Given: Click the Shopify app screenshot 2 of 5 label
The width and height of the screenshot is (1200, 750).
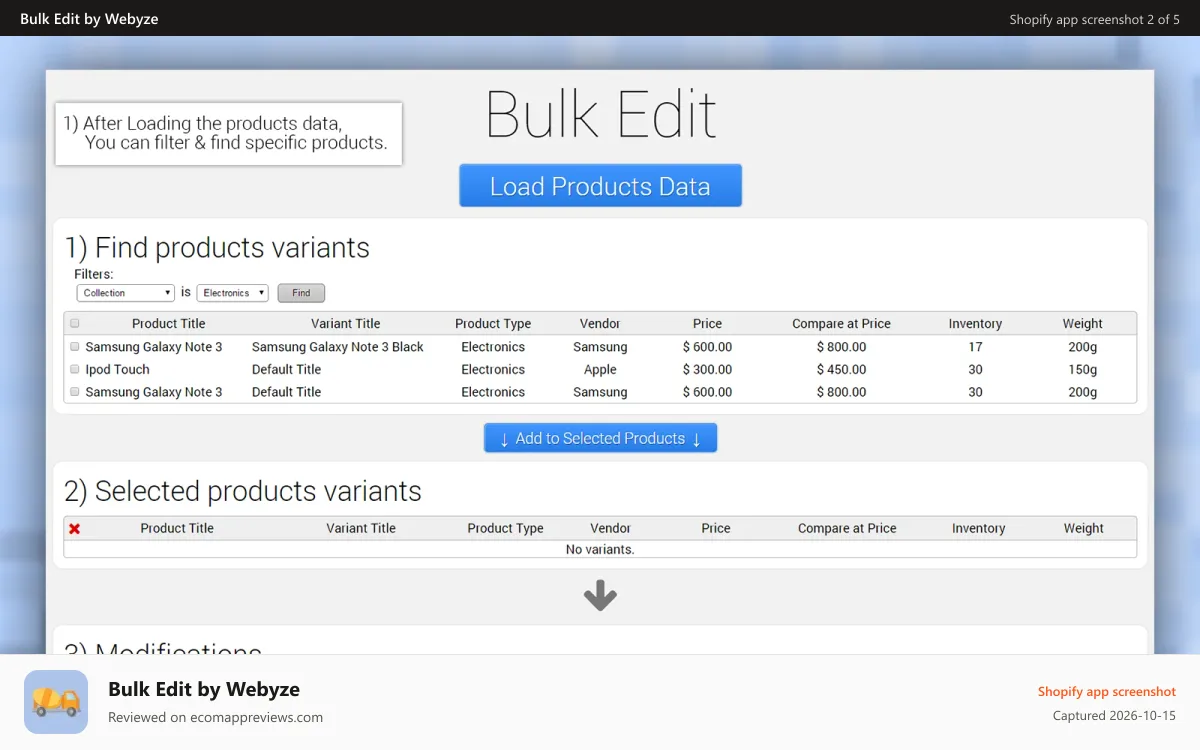Looking at the screenshot, I should pos(1094,19).
